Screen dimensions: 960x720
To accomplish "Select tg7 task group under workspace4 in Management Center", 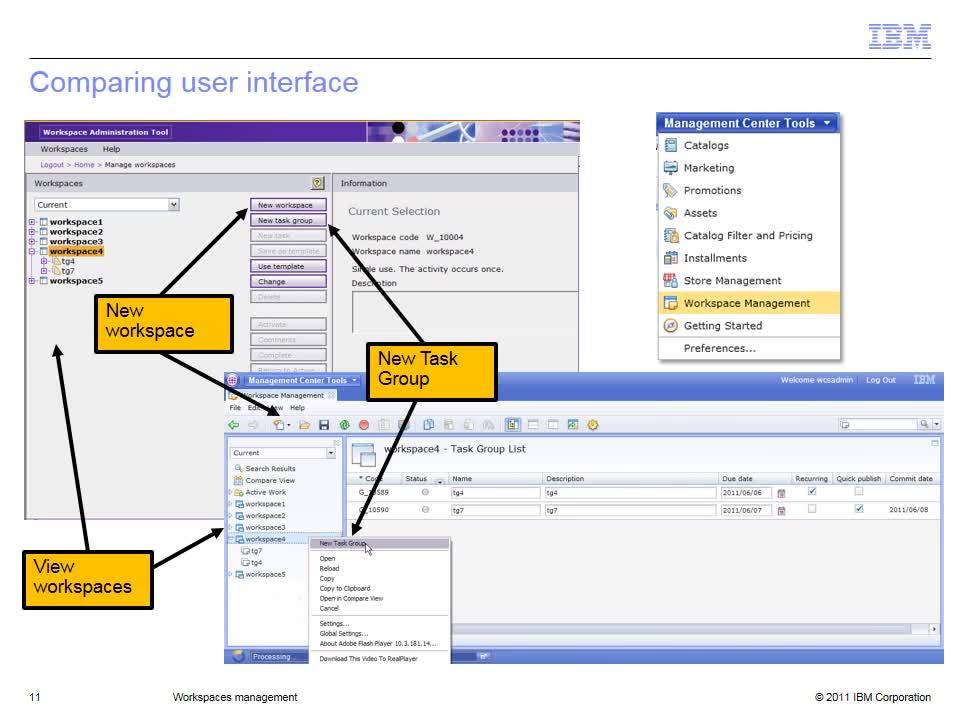I will pos(252,551).
